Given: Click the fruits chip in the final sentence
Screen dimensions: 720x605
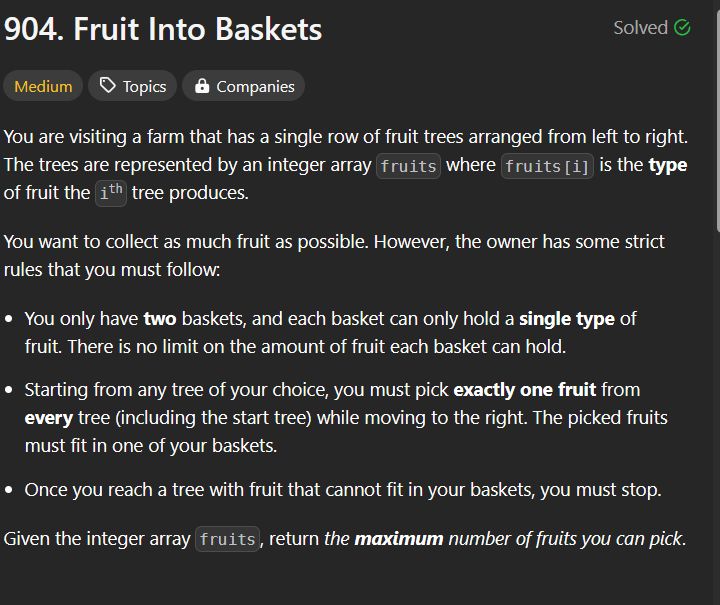Looking at the screenshot, I should coord(227,539).
